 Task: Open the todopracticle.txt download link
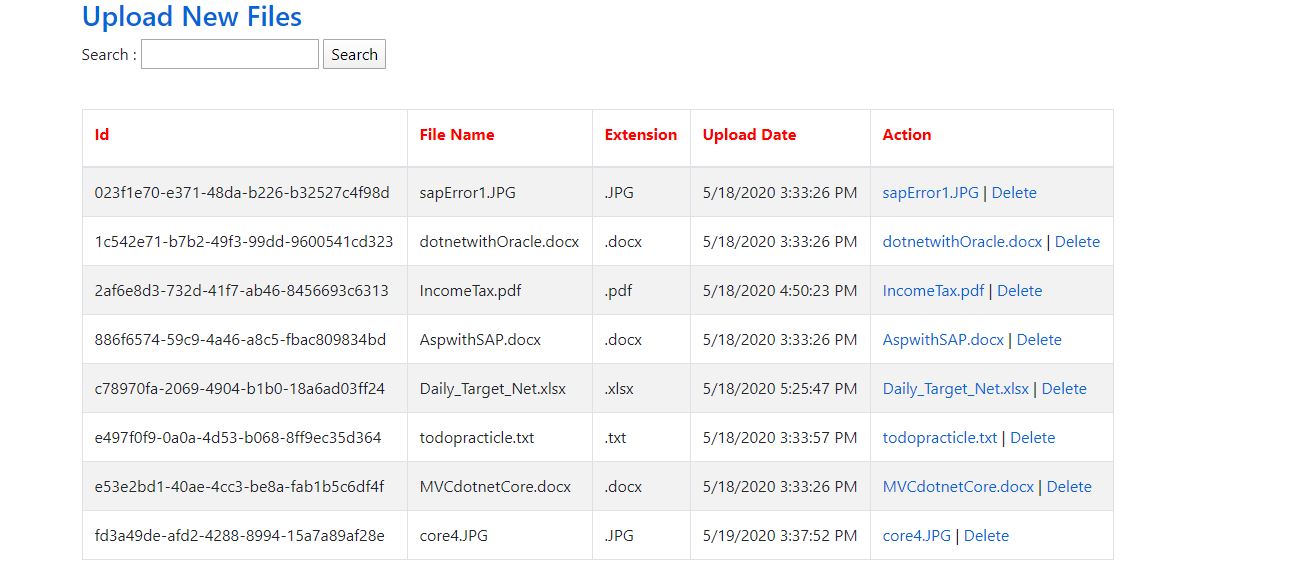point(940,437)
